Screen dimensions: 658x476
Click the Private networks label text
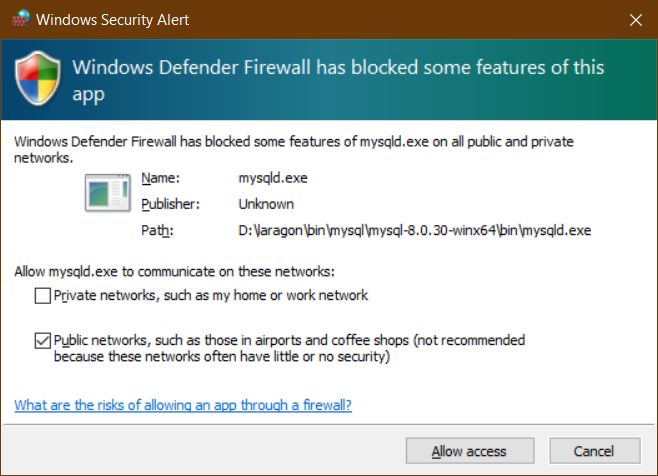coord(211,296)
